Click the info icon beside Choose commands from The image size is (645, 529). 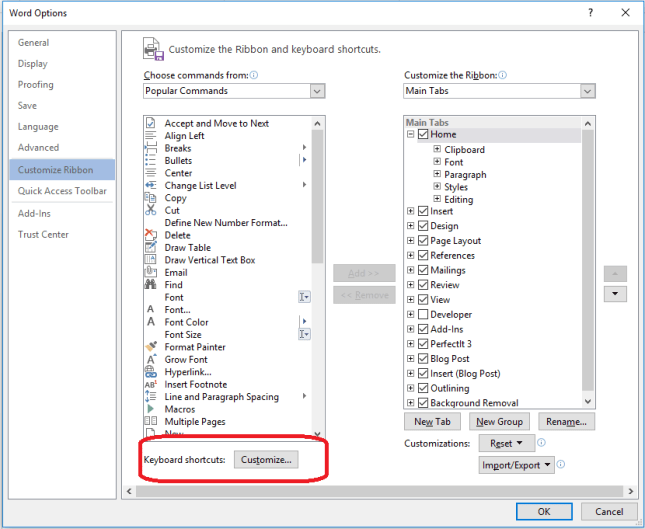point(254,75)
